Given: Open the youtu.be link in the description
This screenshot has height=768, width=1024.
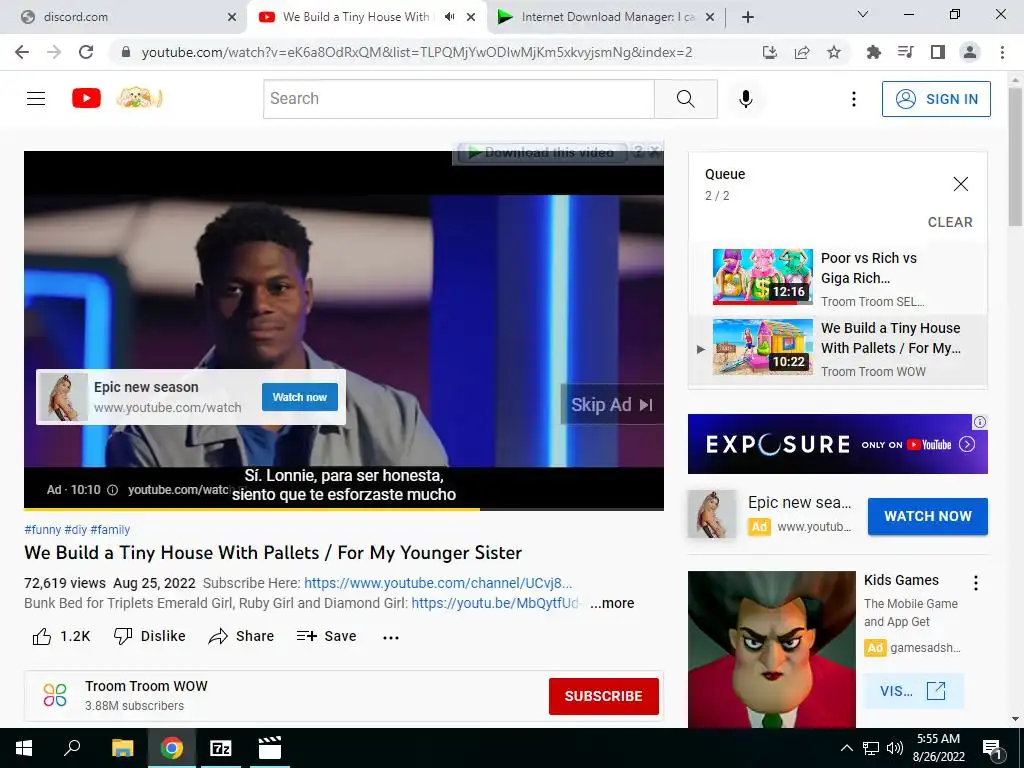Looking at the screenshot, I should click(x=496, y=603).
